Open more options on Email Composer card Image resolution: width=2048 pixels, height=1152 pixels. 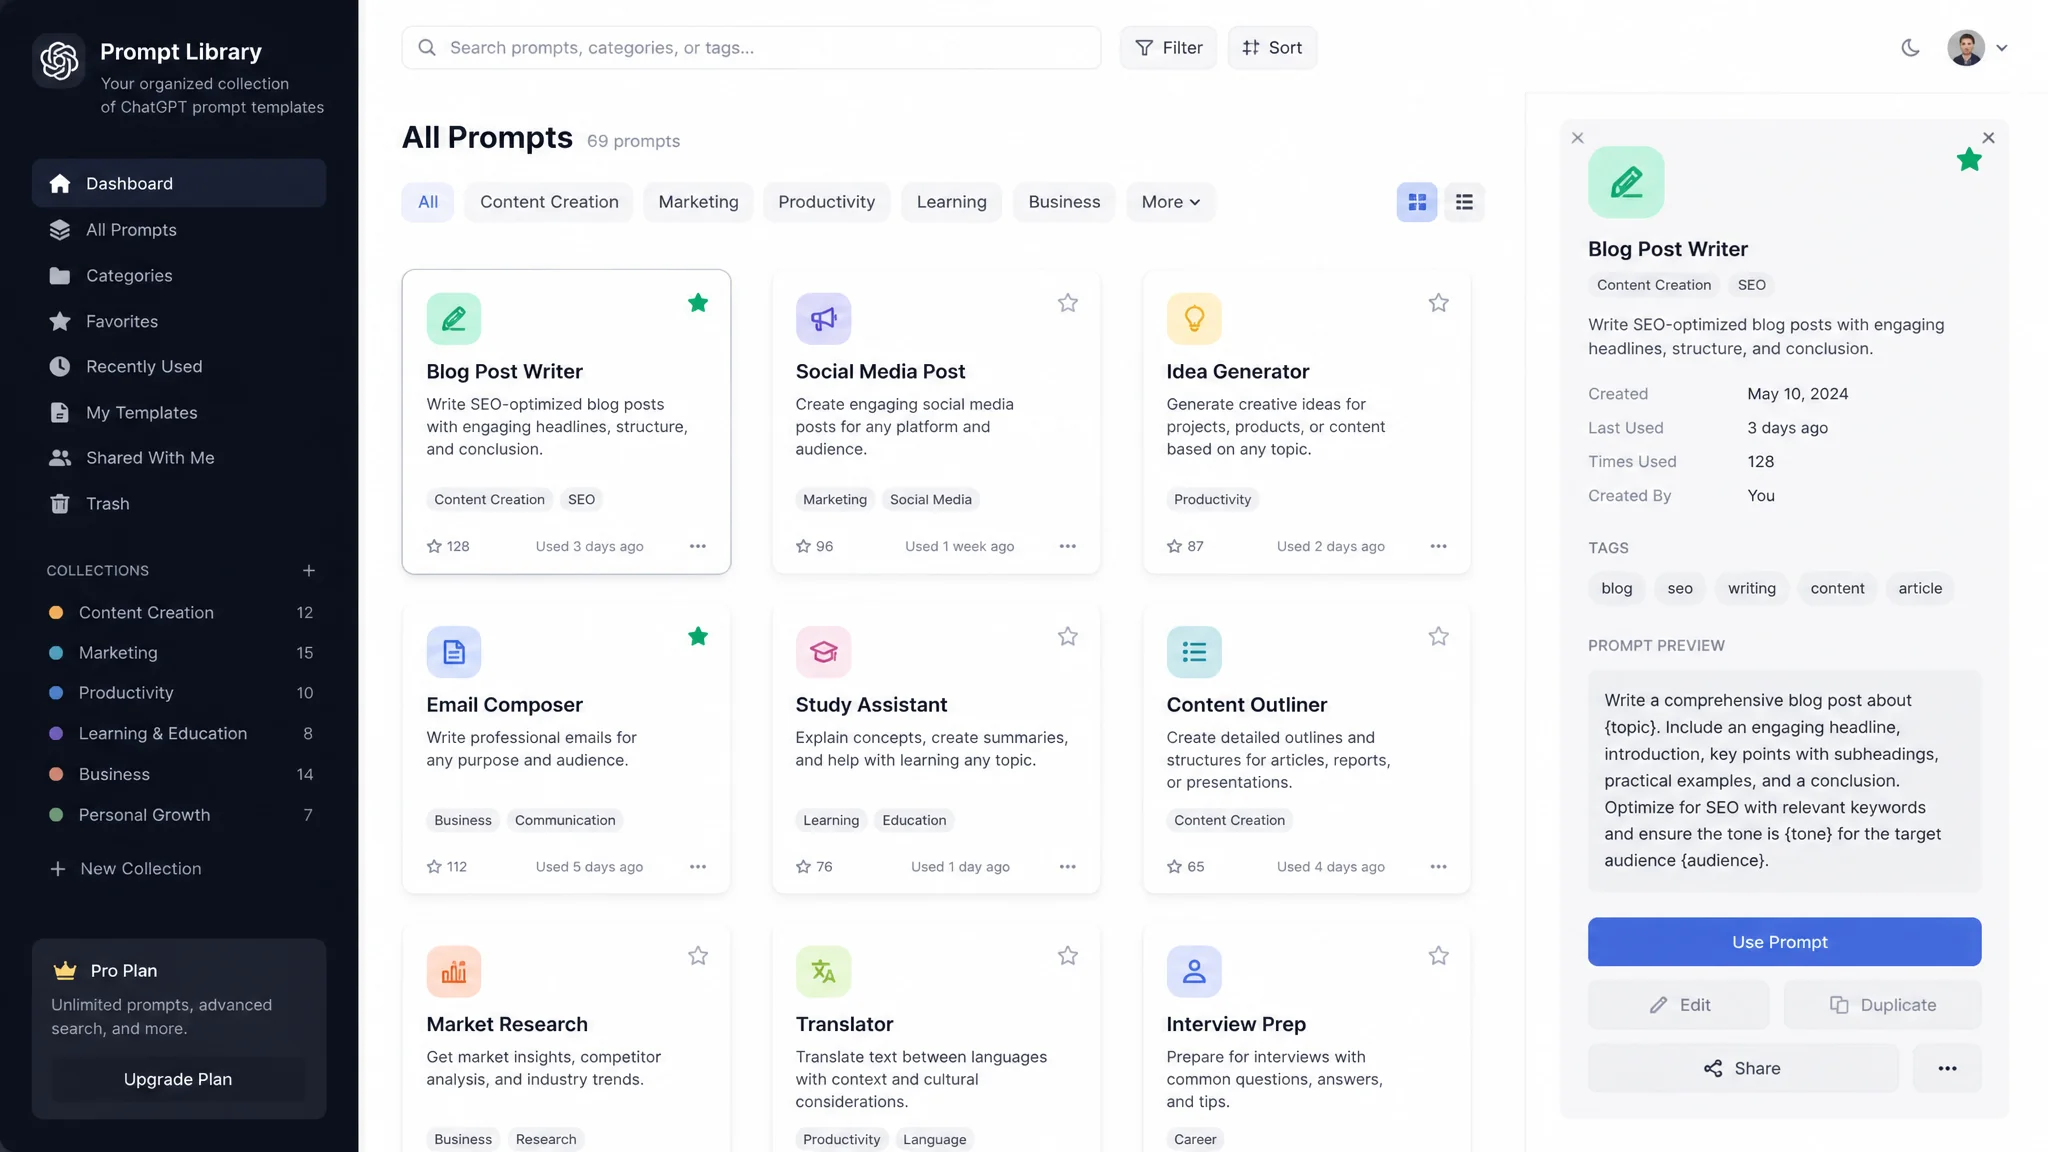698,867
